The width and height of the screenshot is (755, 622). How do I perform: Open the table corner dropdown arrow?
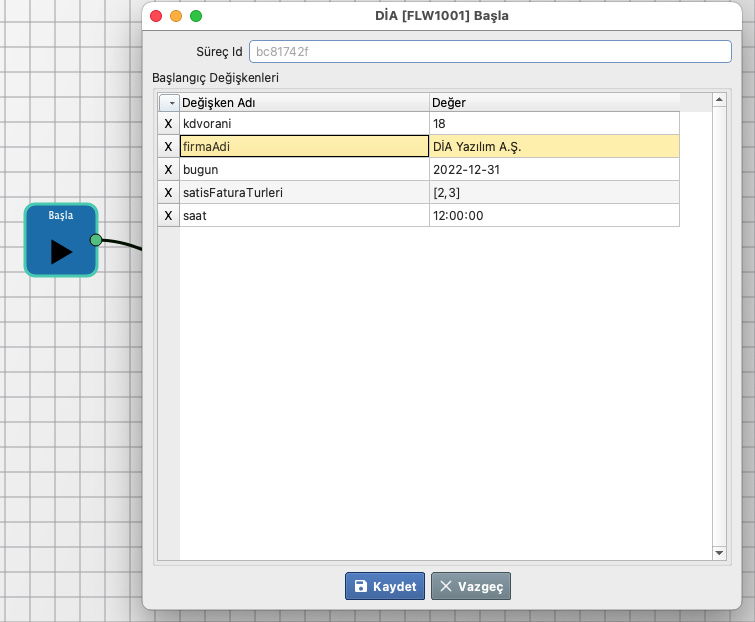pos(169,102)
